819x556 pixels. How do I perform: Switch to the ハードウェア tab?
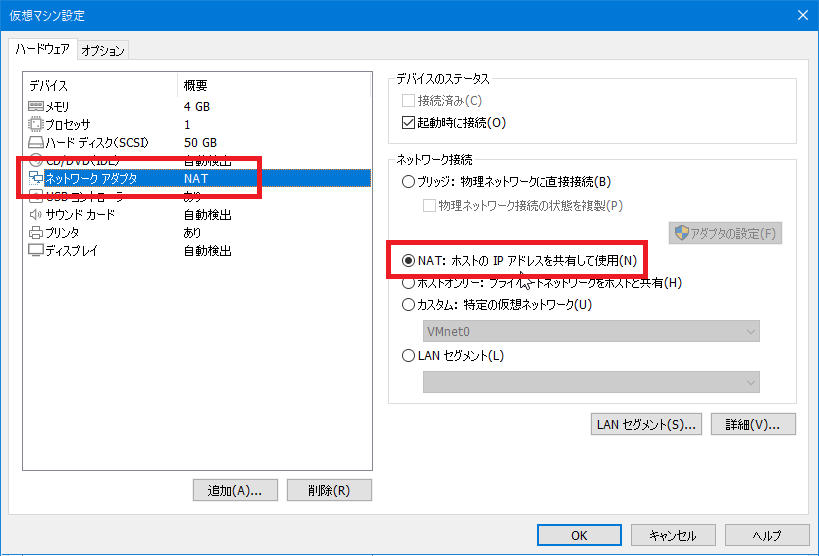pyautogui.click(x=41, y=50)
